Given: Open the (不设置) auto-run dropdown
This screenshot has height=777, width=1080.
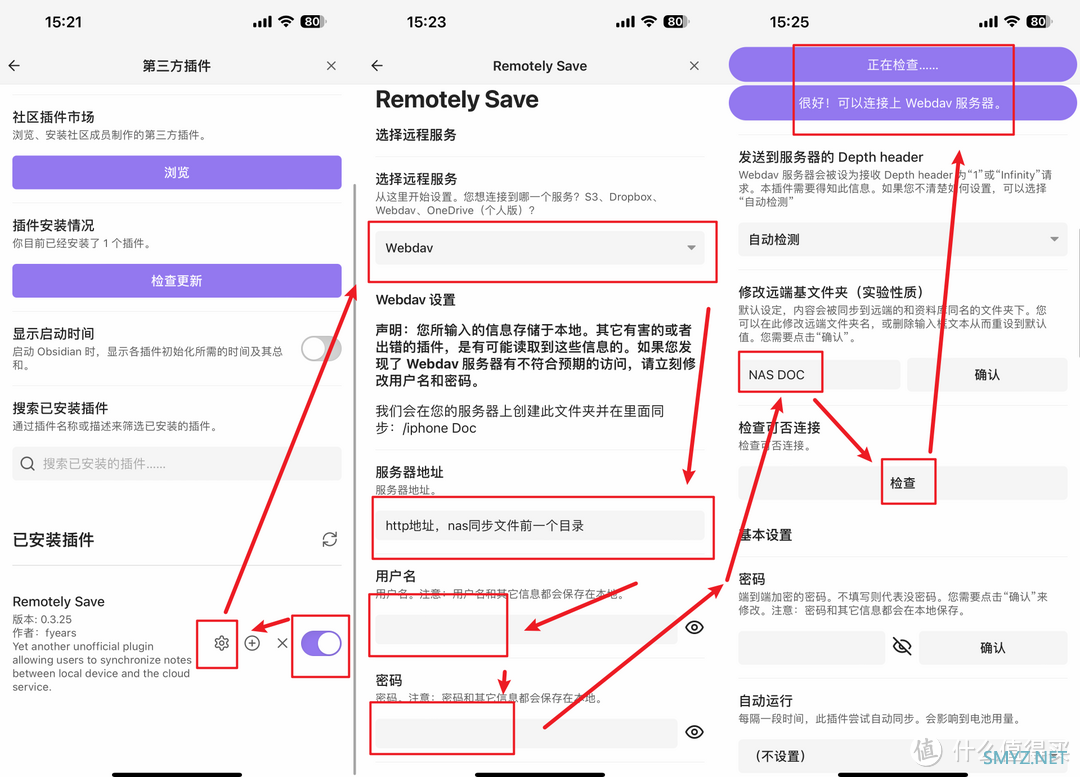Looking at the screenshot, I should (903, 756).
